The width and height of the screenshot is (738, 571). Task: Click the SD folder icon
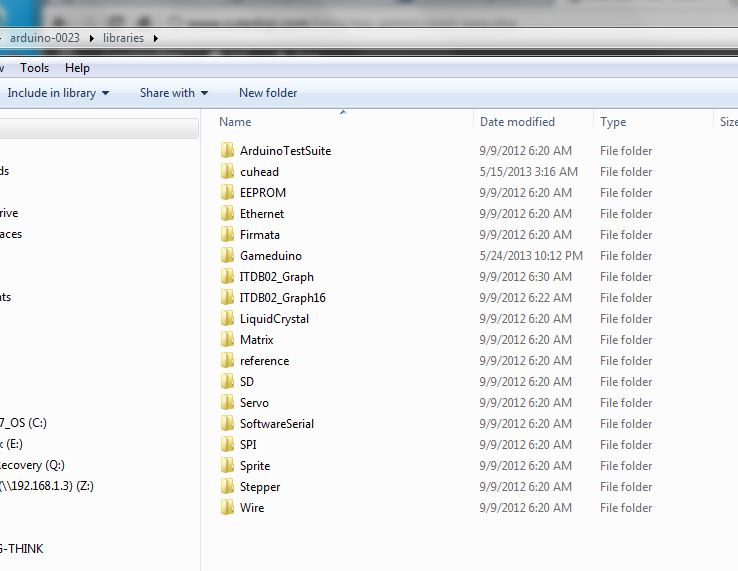pyautogui.click(x=227, y=381)
